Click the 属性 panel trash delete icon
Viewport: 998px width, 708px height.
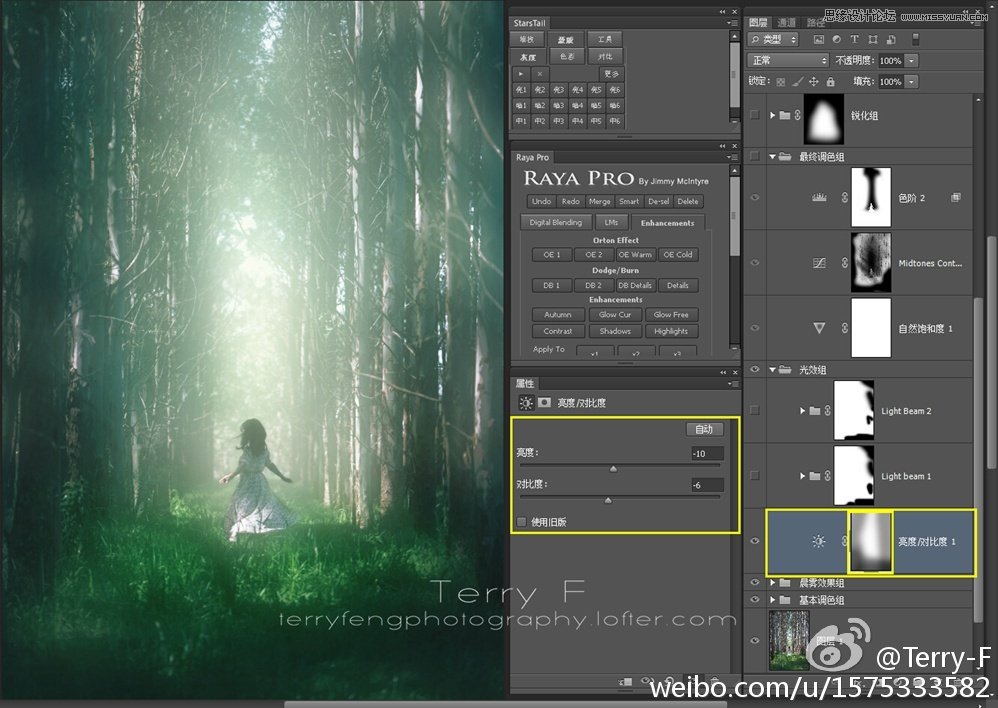pos(715,681)
